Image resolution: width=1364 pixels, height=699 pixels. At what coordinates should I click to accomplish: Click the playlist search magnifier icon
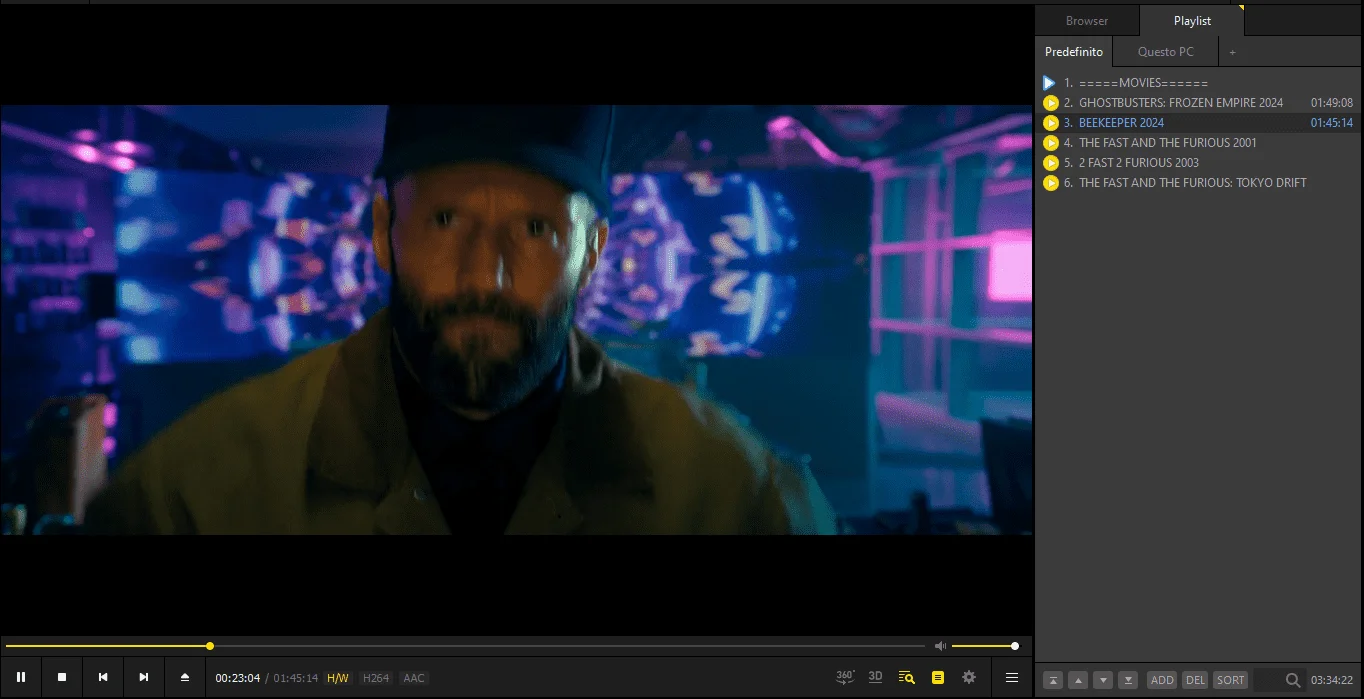tap(1293, 680)
